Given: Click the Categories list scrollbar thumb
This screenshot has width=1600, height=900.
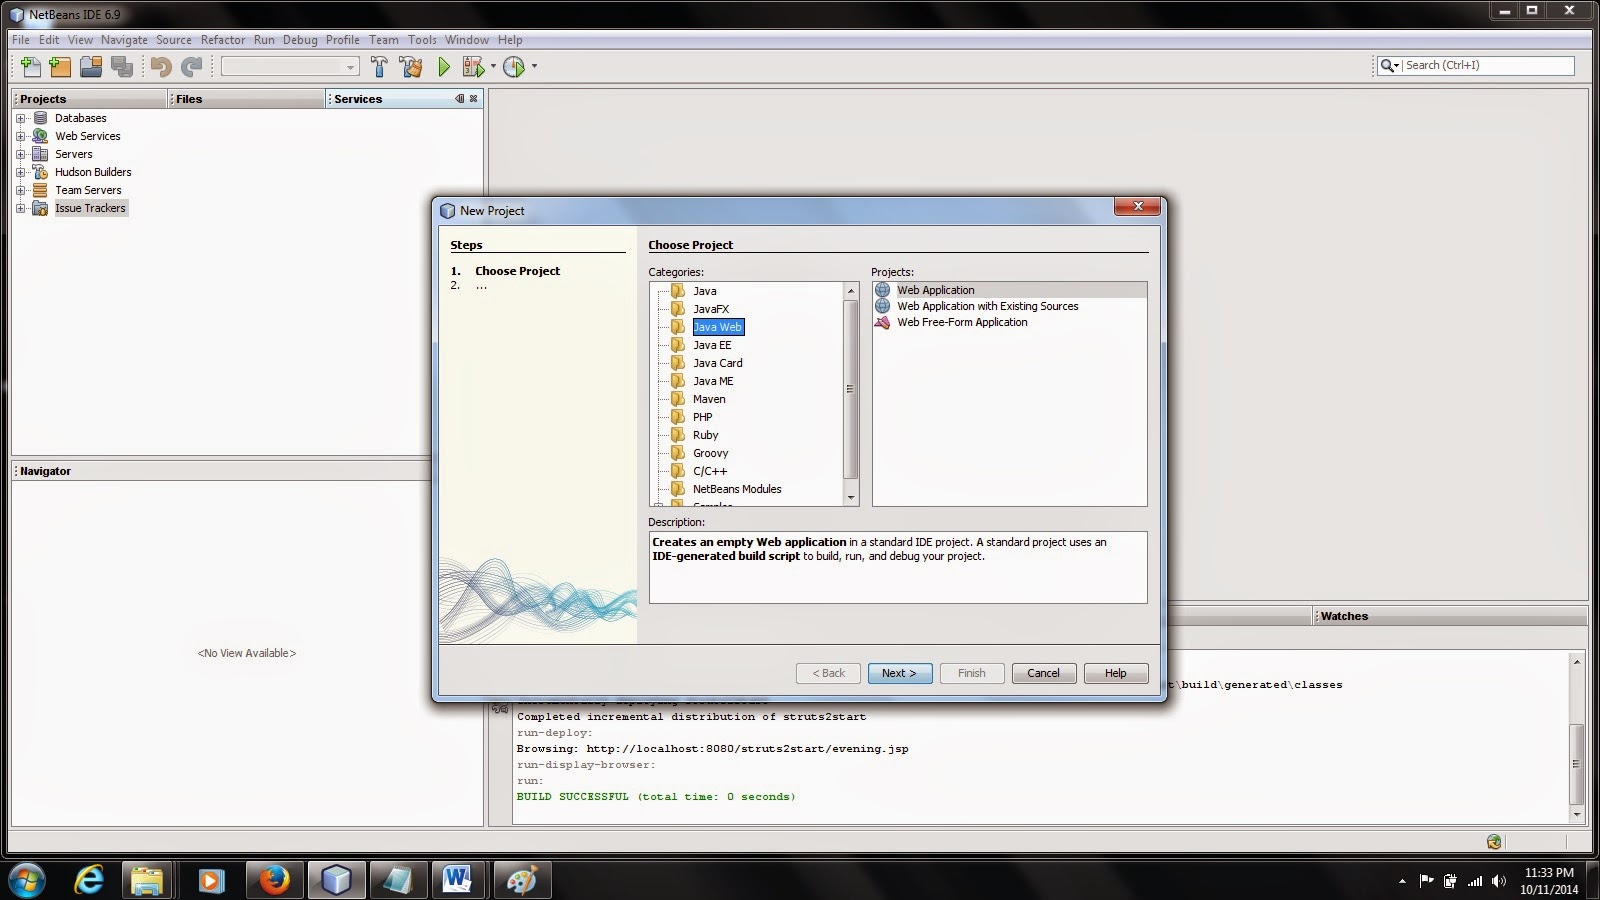Looking at the screenshot, I should click(851, 388).
